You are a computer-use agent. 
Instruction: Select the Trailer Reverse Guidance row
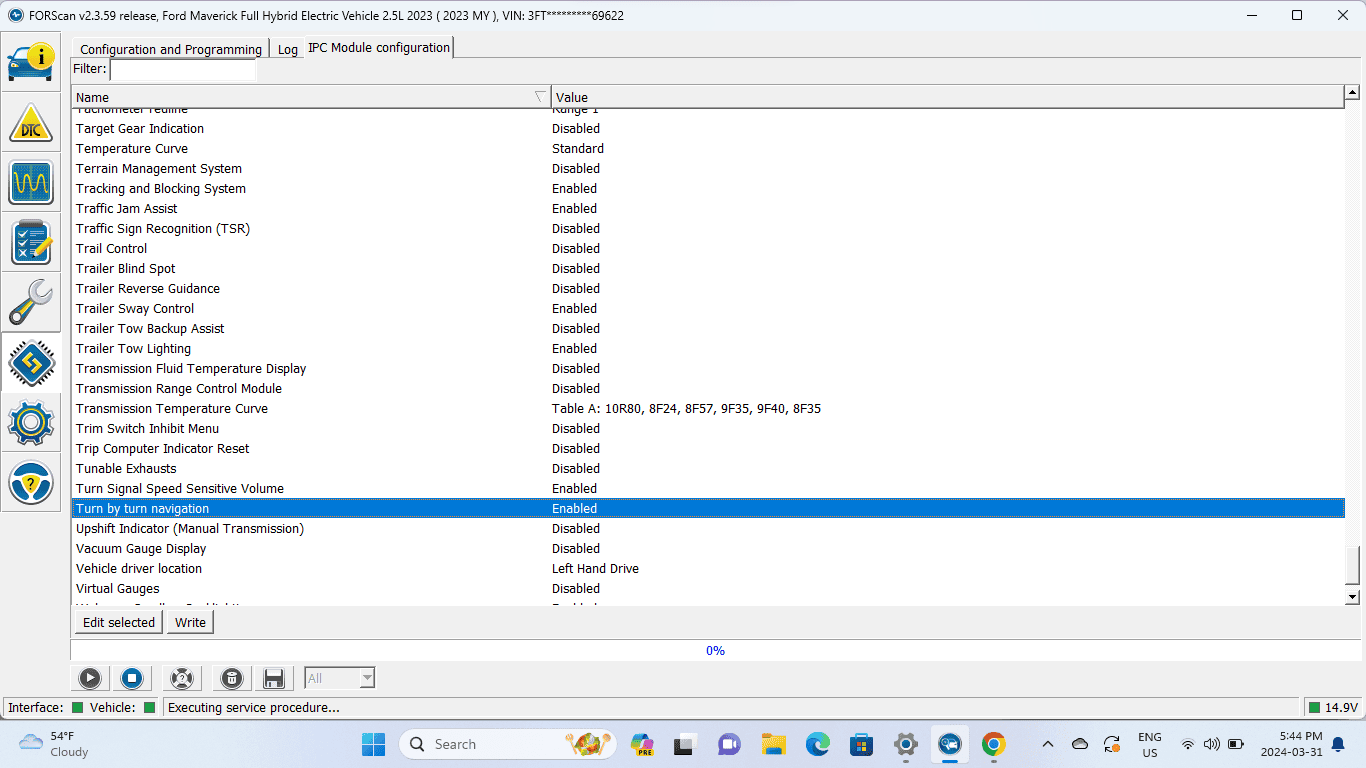(x=708, y=288)
